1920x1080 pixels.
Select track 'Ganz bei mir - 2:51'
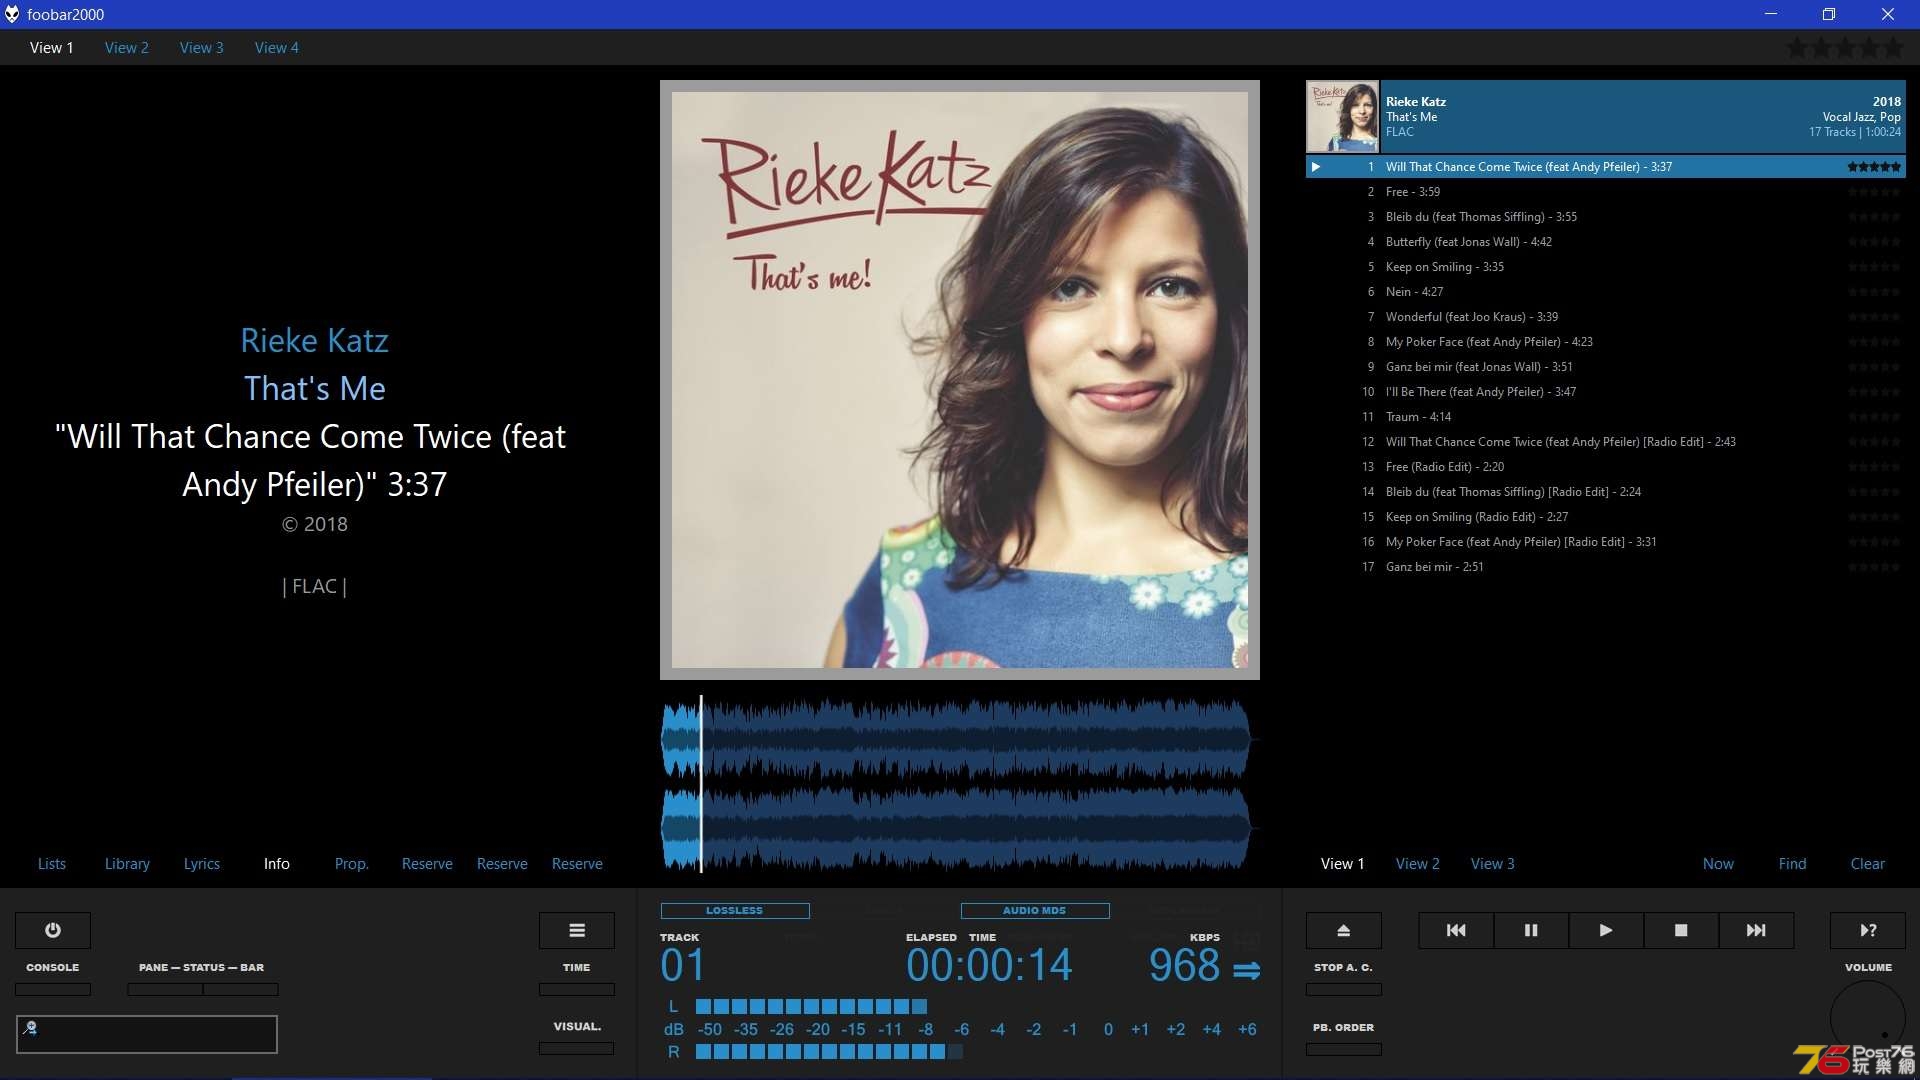click(1606, 567)
